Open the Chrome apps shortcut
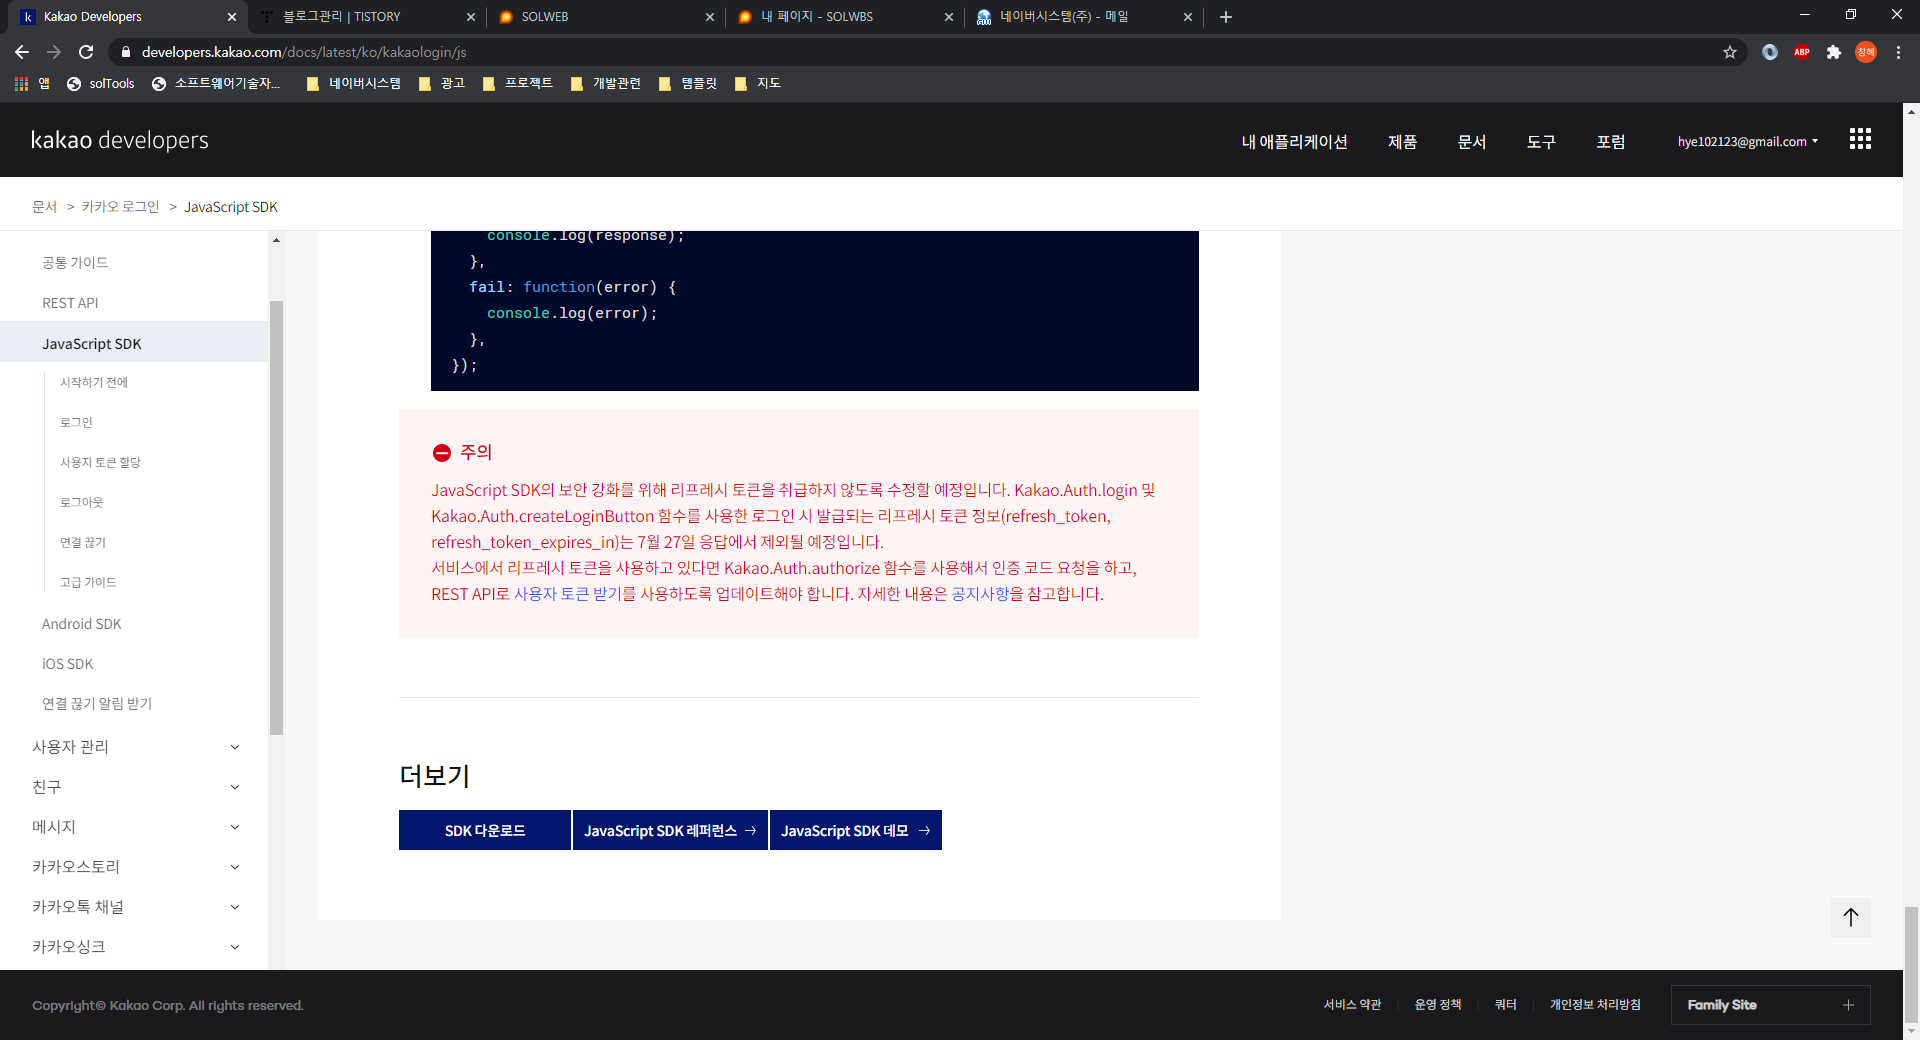Viewport: 1920px width, 1040px height. [32, 84]
